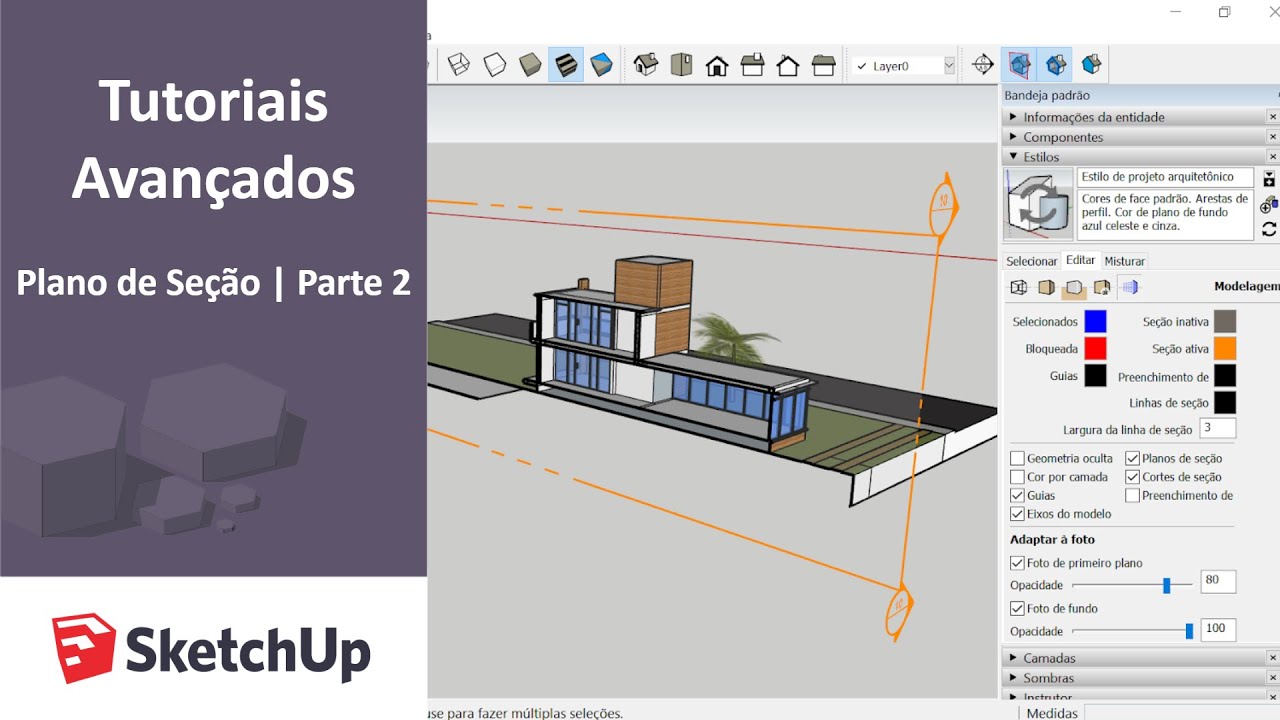Viewport: 1280px width, 720px height.
Task: Open Face settings in the Editar tab
Action: (1046, 287)
